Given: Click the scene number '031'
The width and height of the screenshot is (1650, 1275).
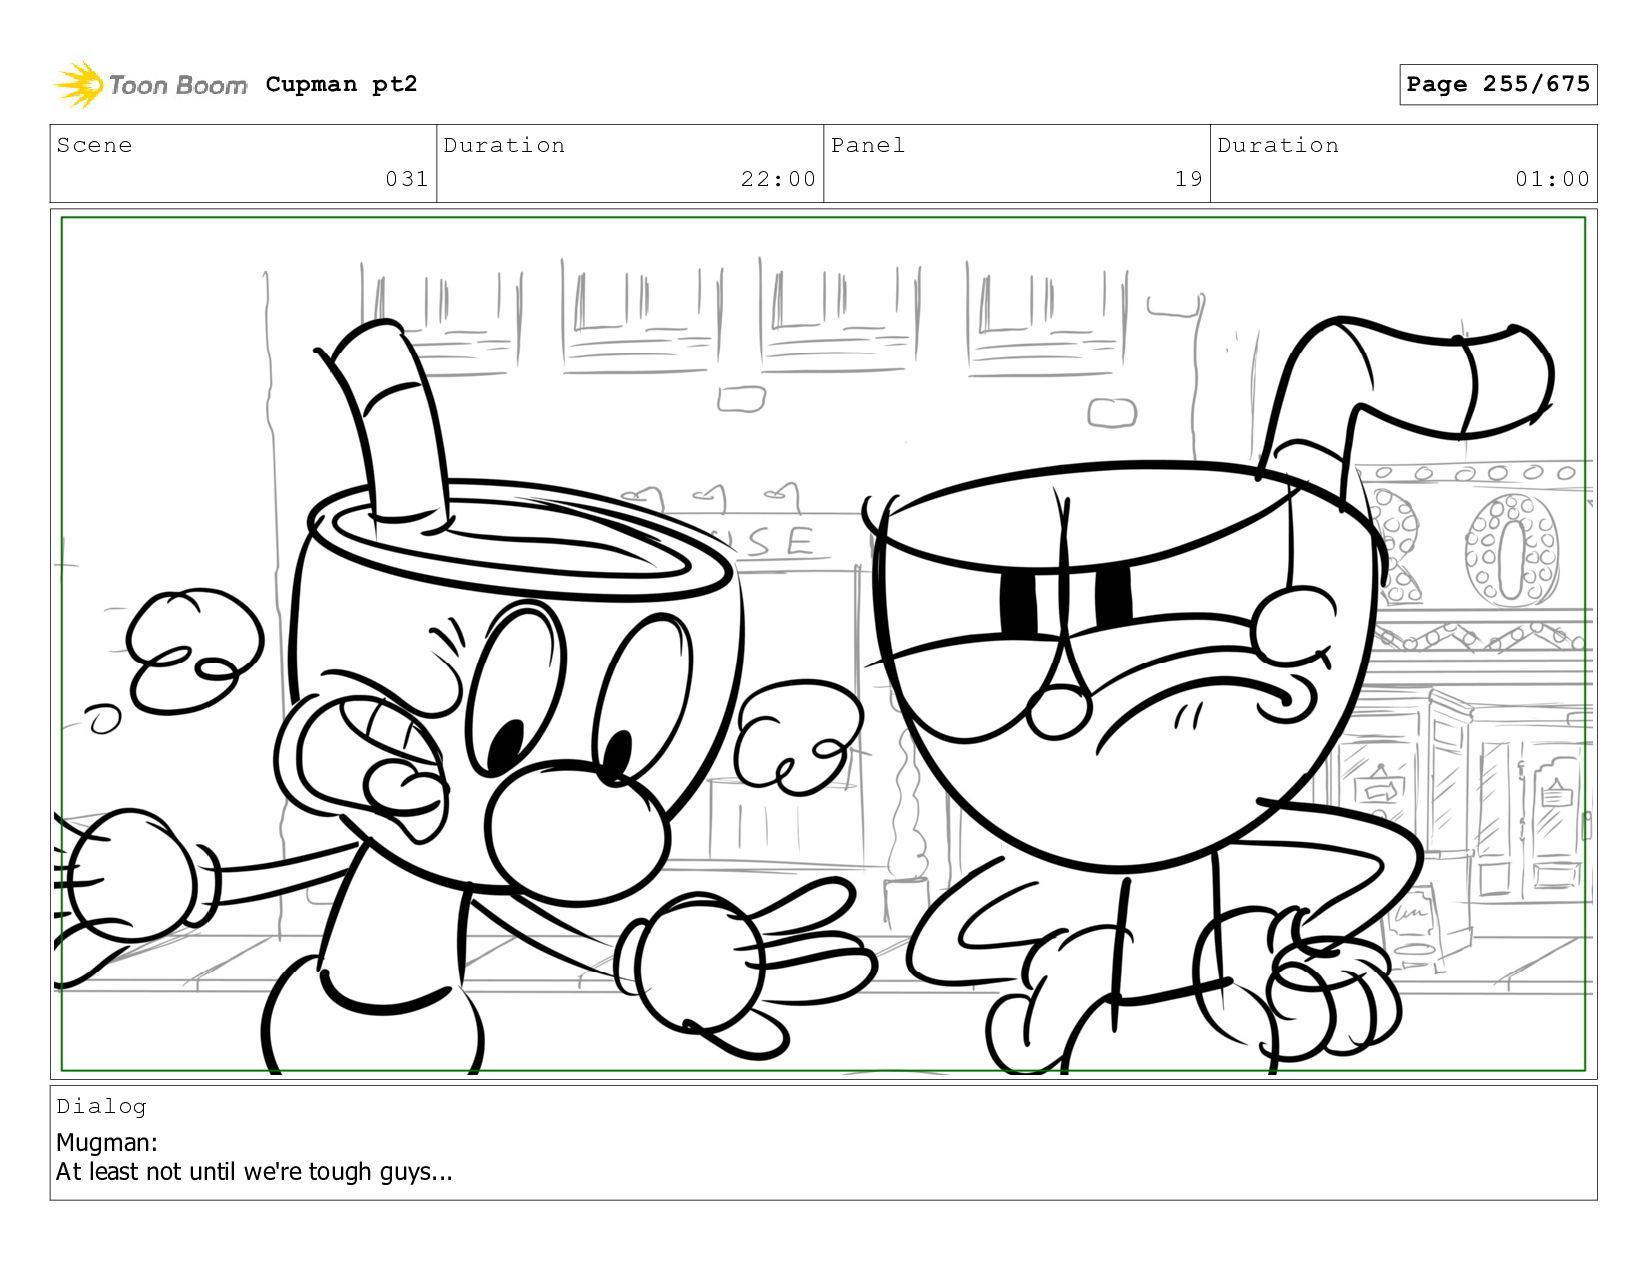Looking at the screenshot, I should click(407, 179).
